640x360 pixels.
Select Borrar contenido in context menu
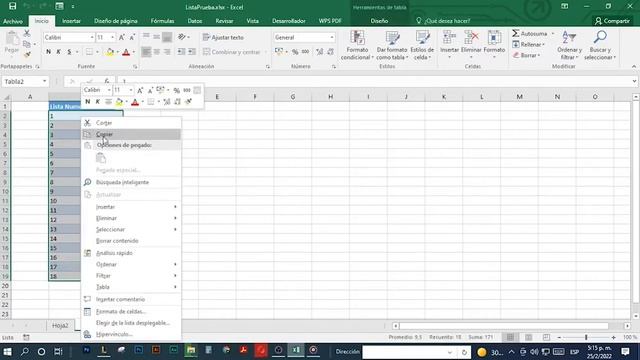point(131,241)
